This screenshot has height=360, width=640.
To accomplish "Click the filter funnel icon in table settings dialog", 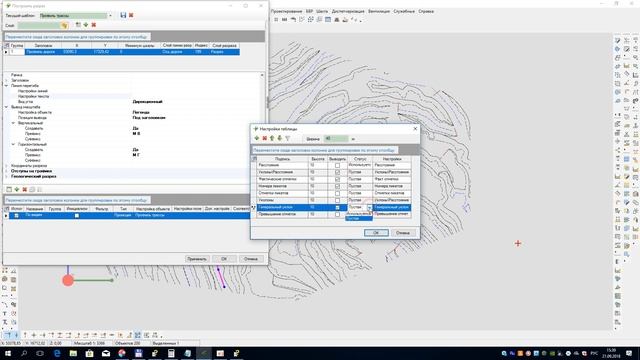I will click(x=287, y=139).
